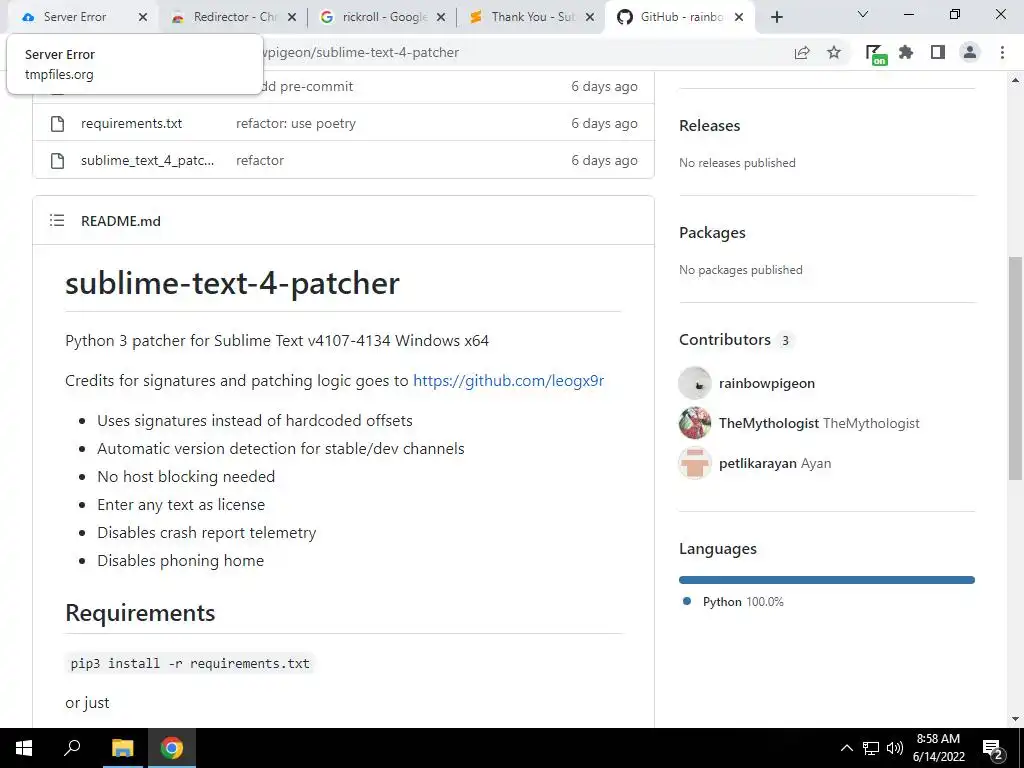This screenshot has height=768, width=1024.
Task: Click the README.md heading label
Action: [x=121, y=221]
